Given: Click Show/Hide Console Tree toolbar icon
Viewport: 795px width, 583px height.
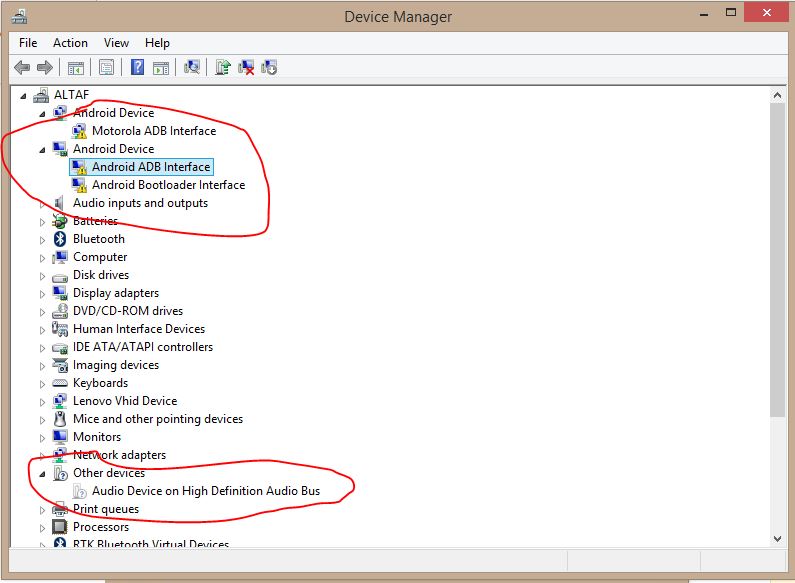Looking at the screenshot, I should 76,67.
